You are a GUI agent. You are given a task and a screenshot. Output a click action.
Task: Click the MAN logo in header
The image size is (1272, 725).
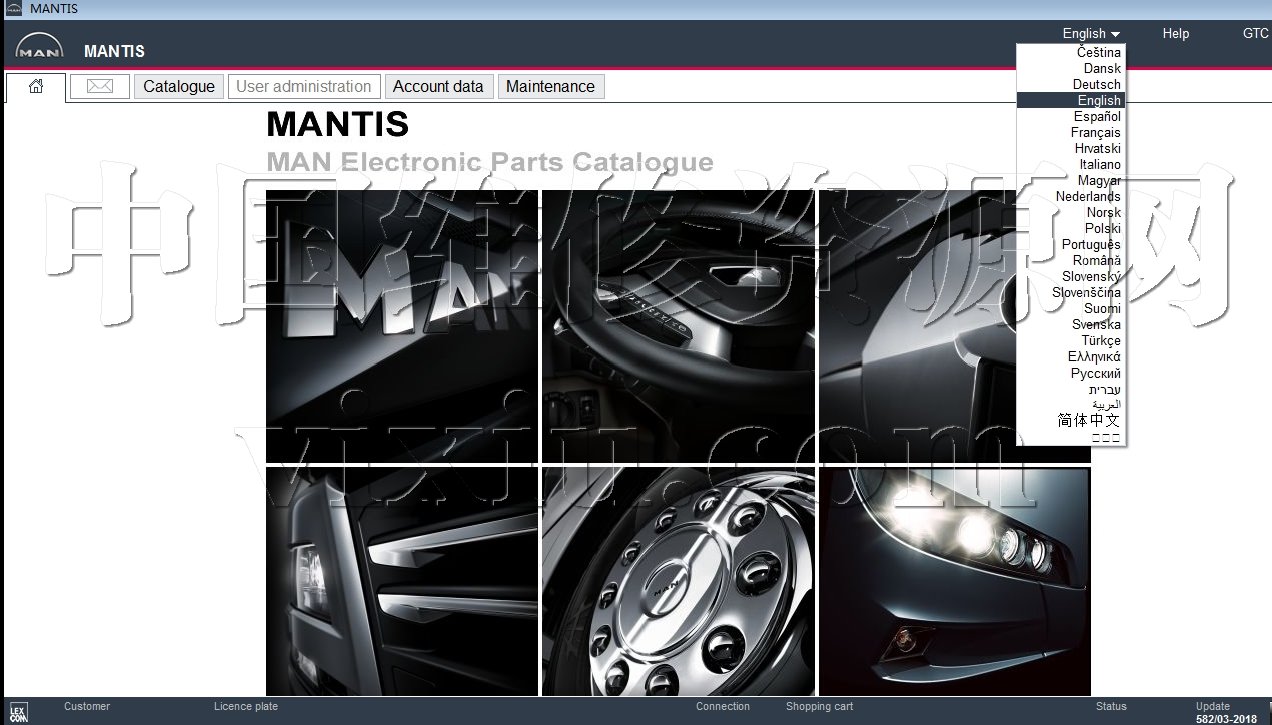[40, 49]
